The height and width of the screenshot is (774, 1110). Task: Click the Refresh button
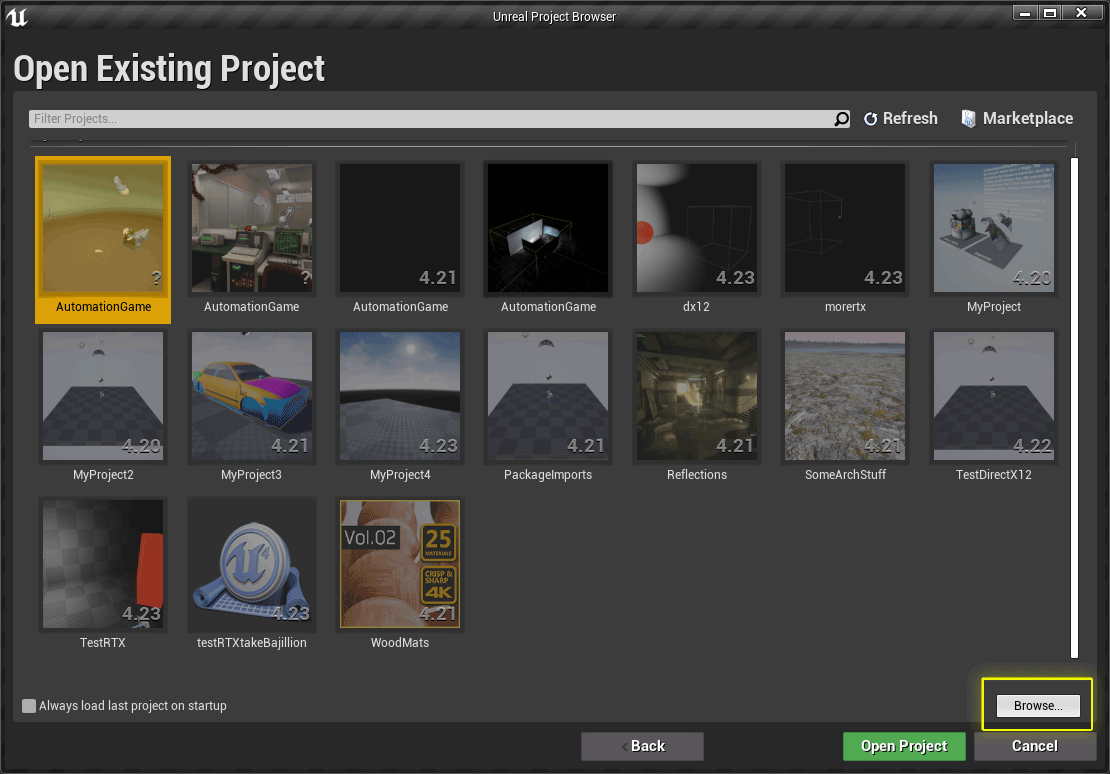(900, 119)
